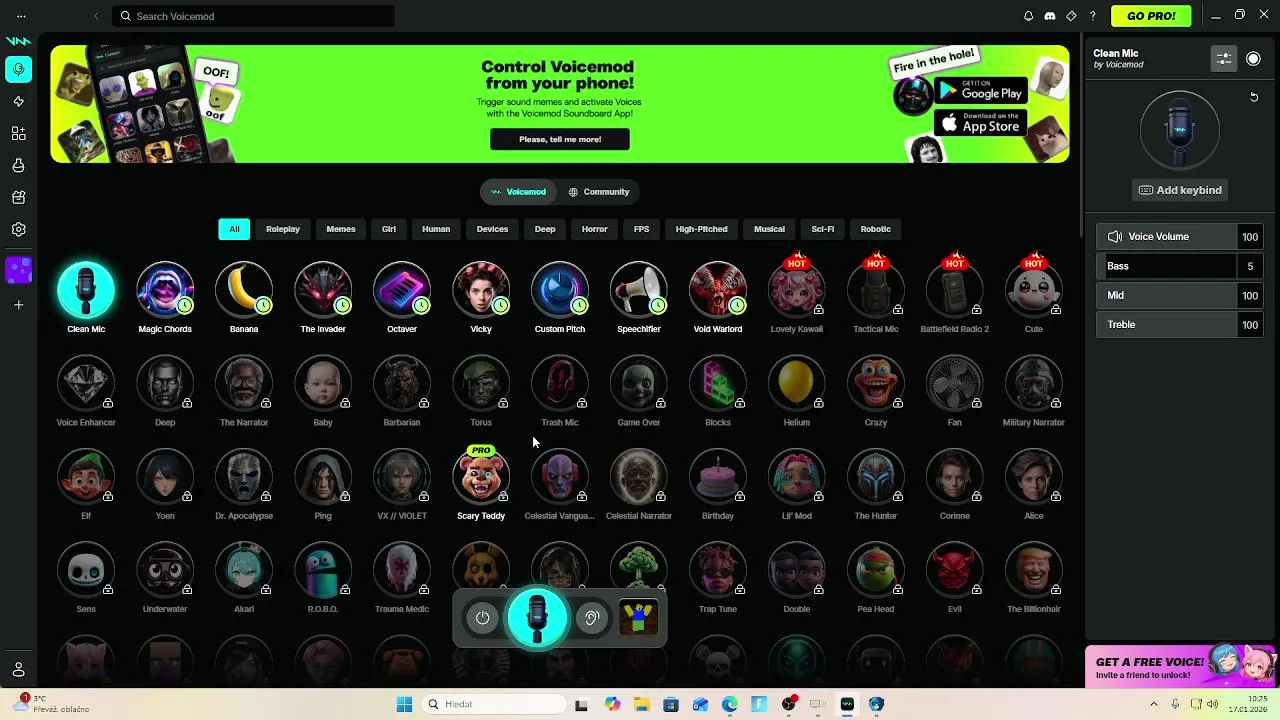Filter voices by Robotic

click(x=876, y=229)
